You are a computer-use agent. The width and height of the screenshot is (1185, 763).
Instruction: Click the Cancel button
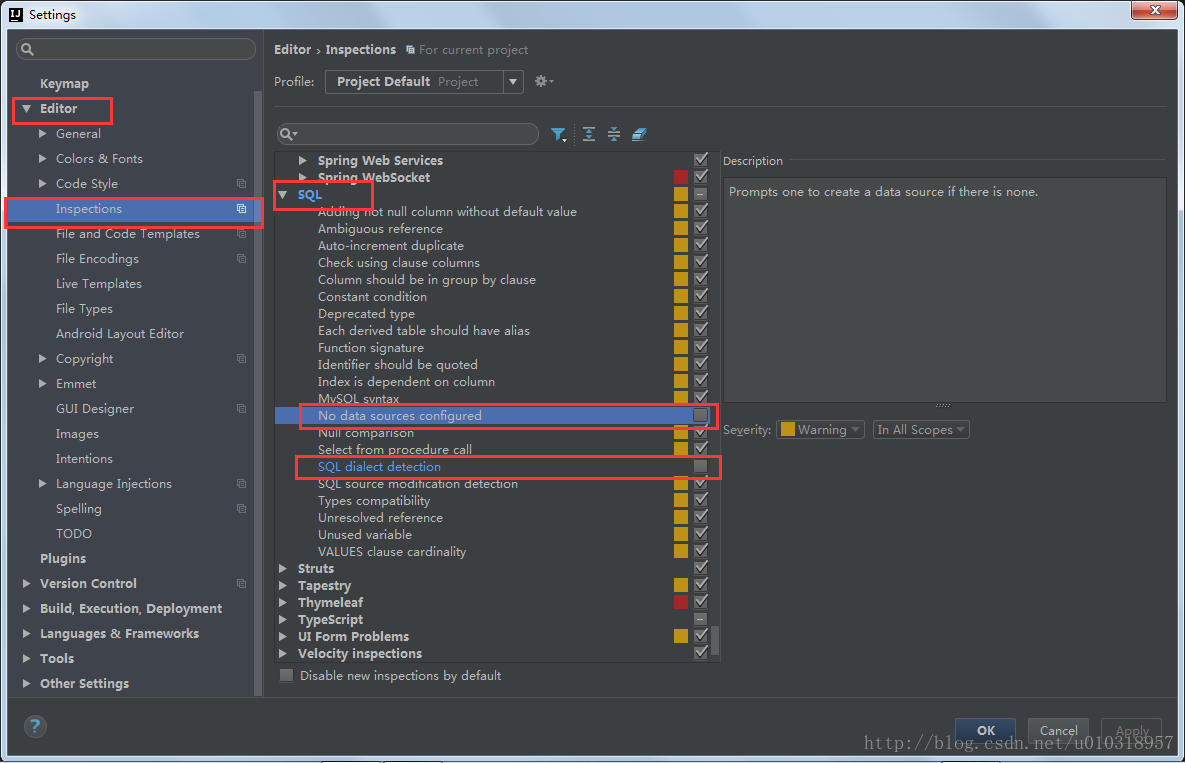point(1058,731)
